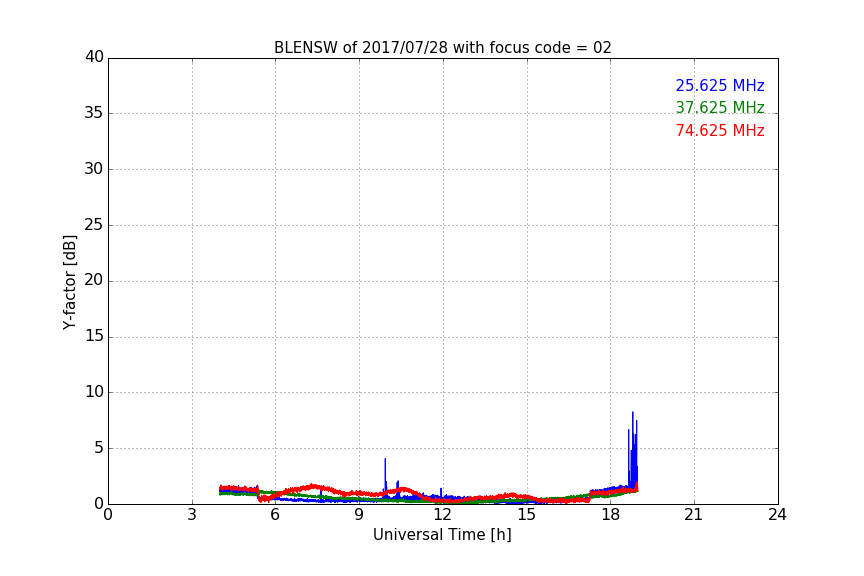Image resolution: width=864 pixels, height=576 pixels.
Task: Click the red curve hump near 7.5 h
Action: pyautogui.click(x=314, y=487)
